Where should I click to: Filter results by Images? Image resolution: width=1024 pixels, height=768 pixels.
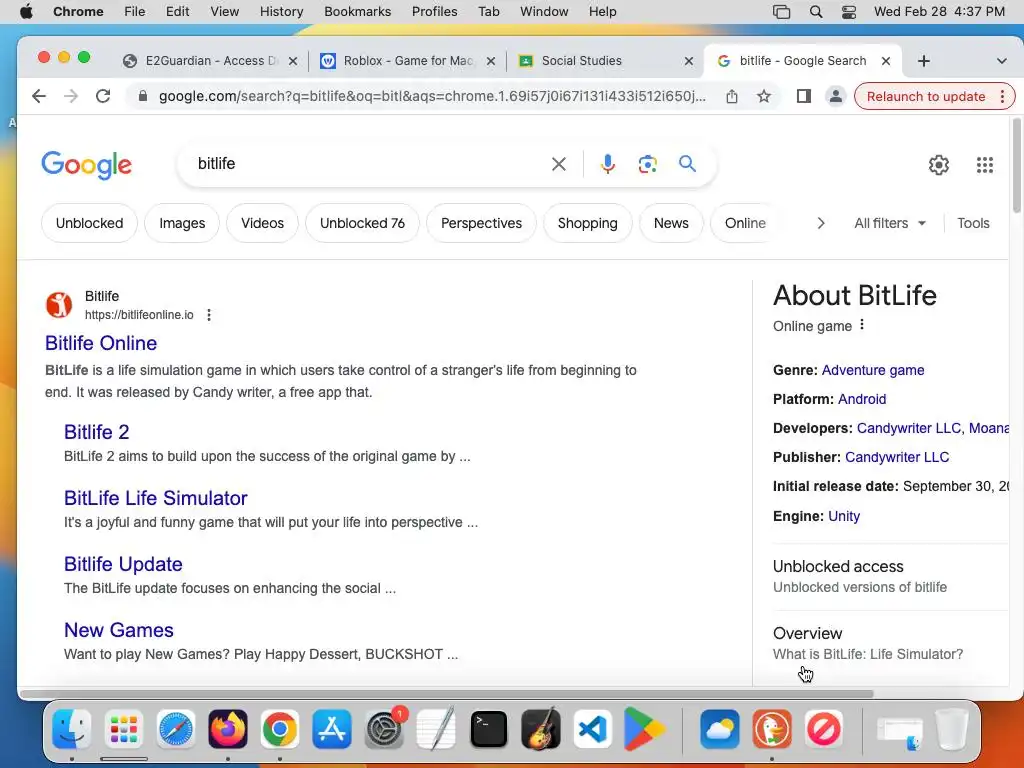click(182, 223)
